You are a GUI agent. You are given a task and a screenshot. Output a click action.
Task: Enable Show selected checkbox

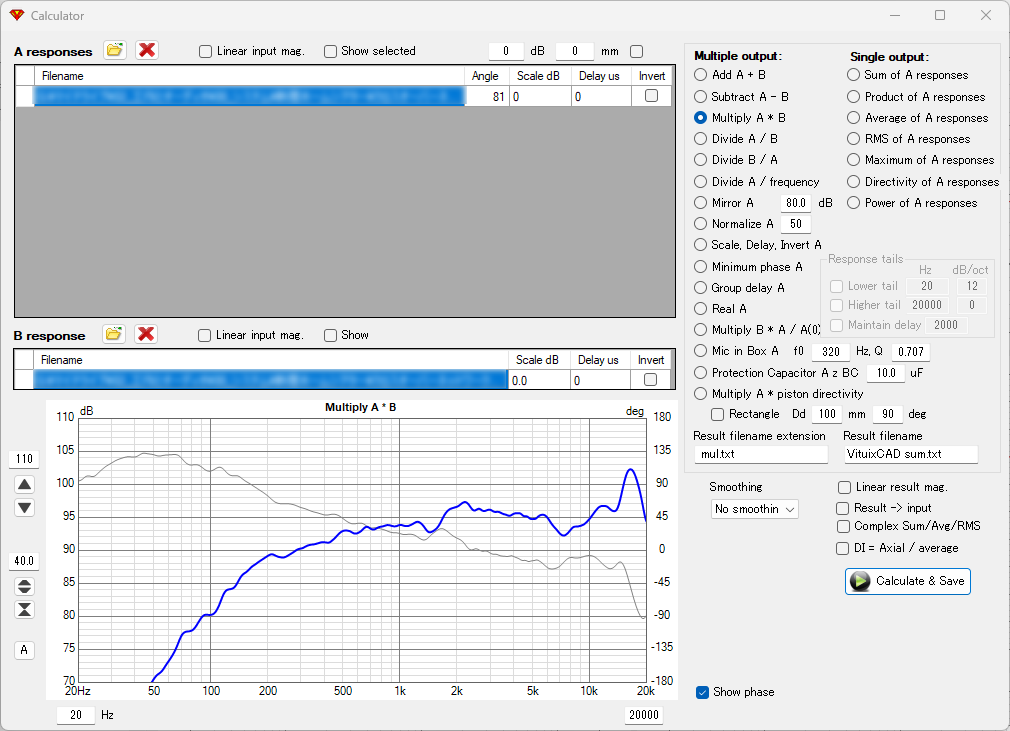coord(330,52)
